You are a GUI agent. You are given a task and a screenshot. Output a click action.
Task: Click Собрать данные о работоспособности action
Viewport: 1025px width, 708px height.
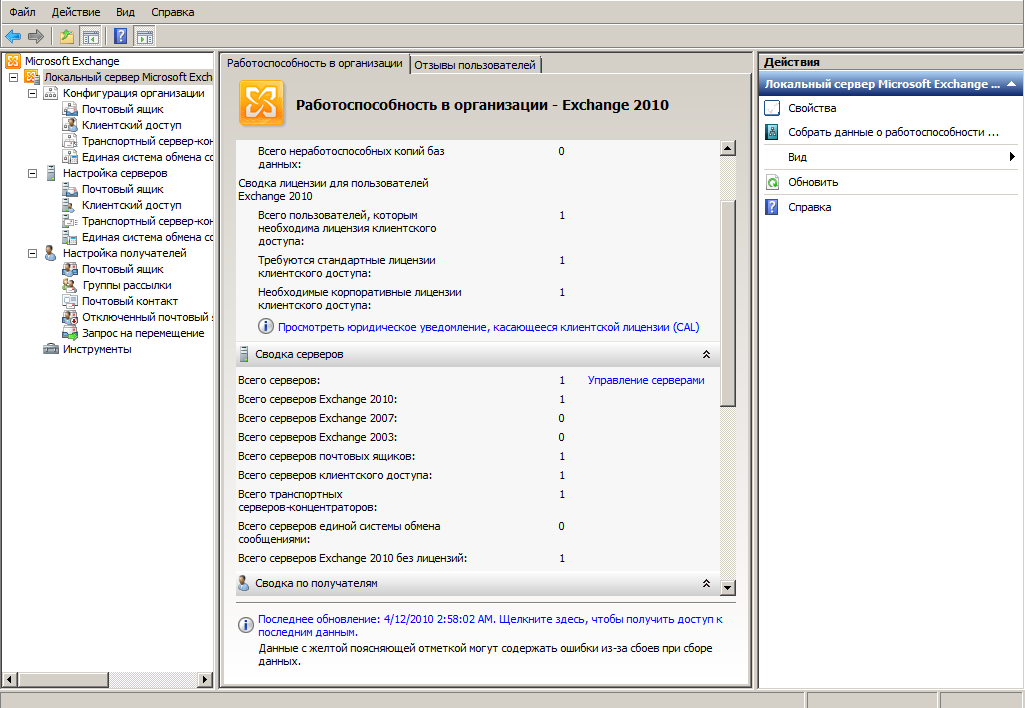[893, 132]
